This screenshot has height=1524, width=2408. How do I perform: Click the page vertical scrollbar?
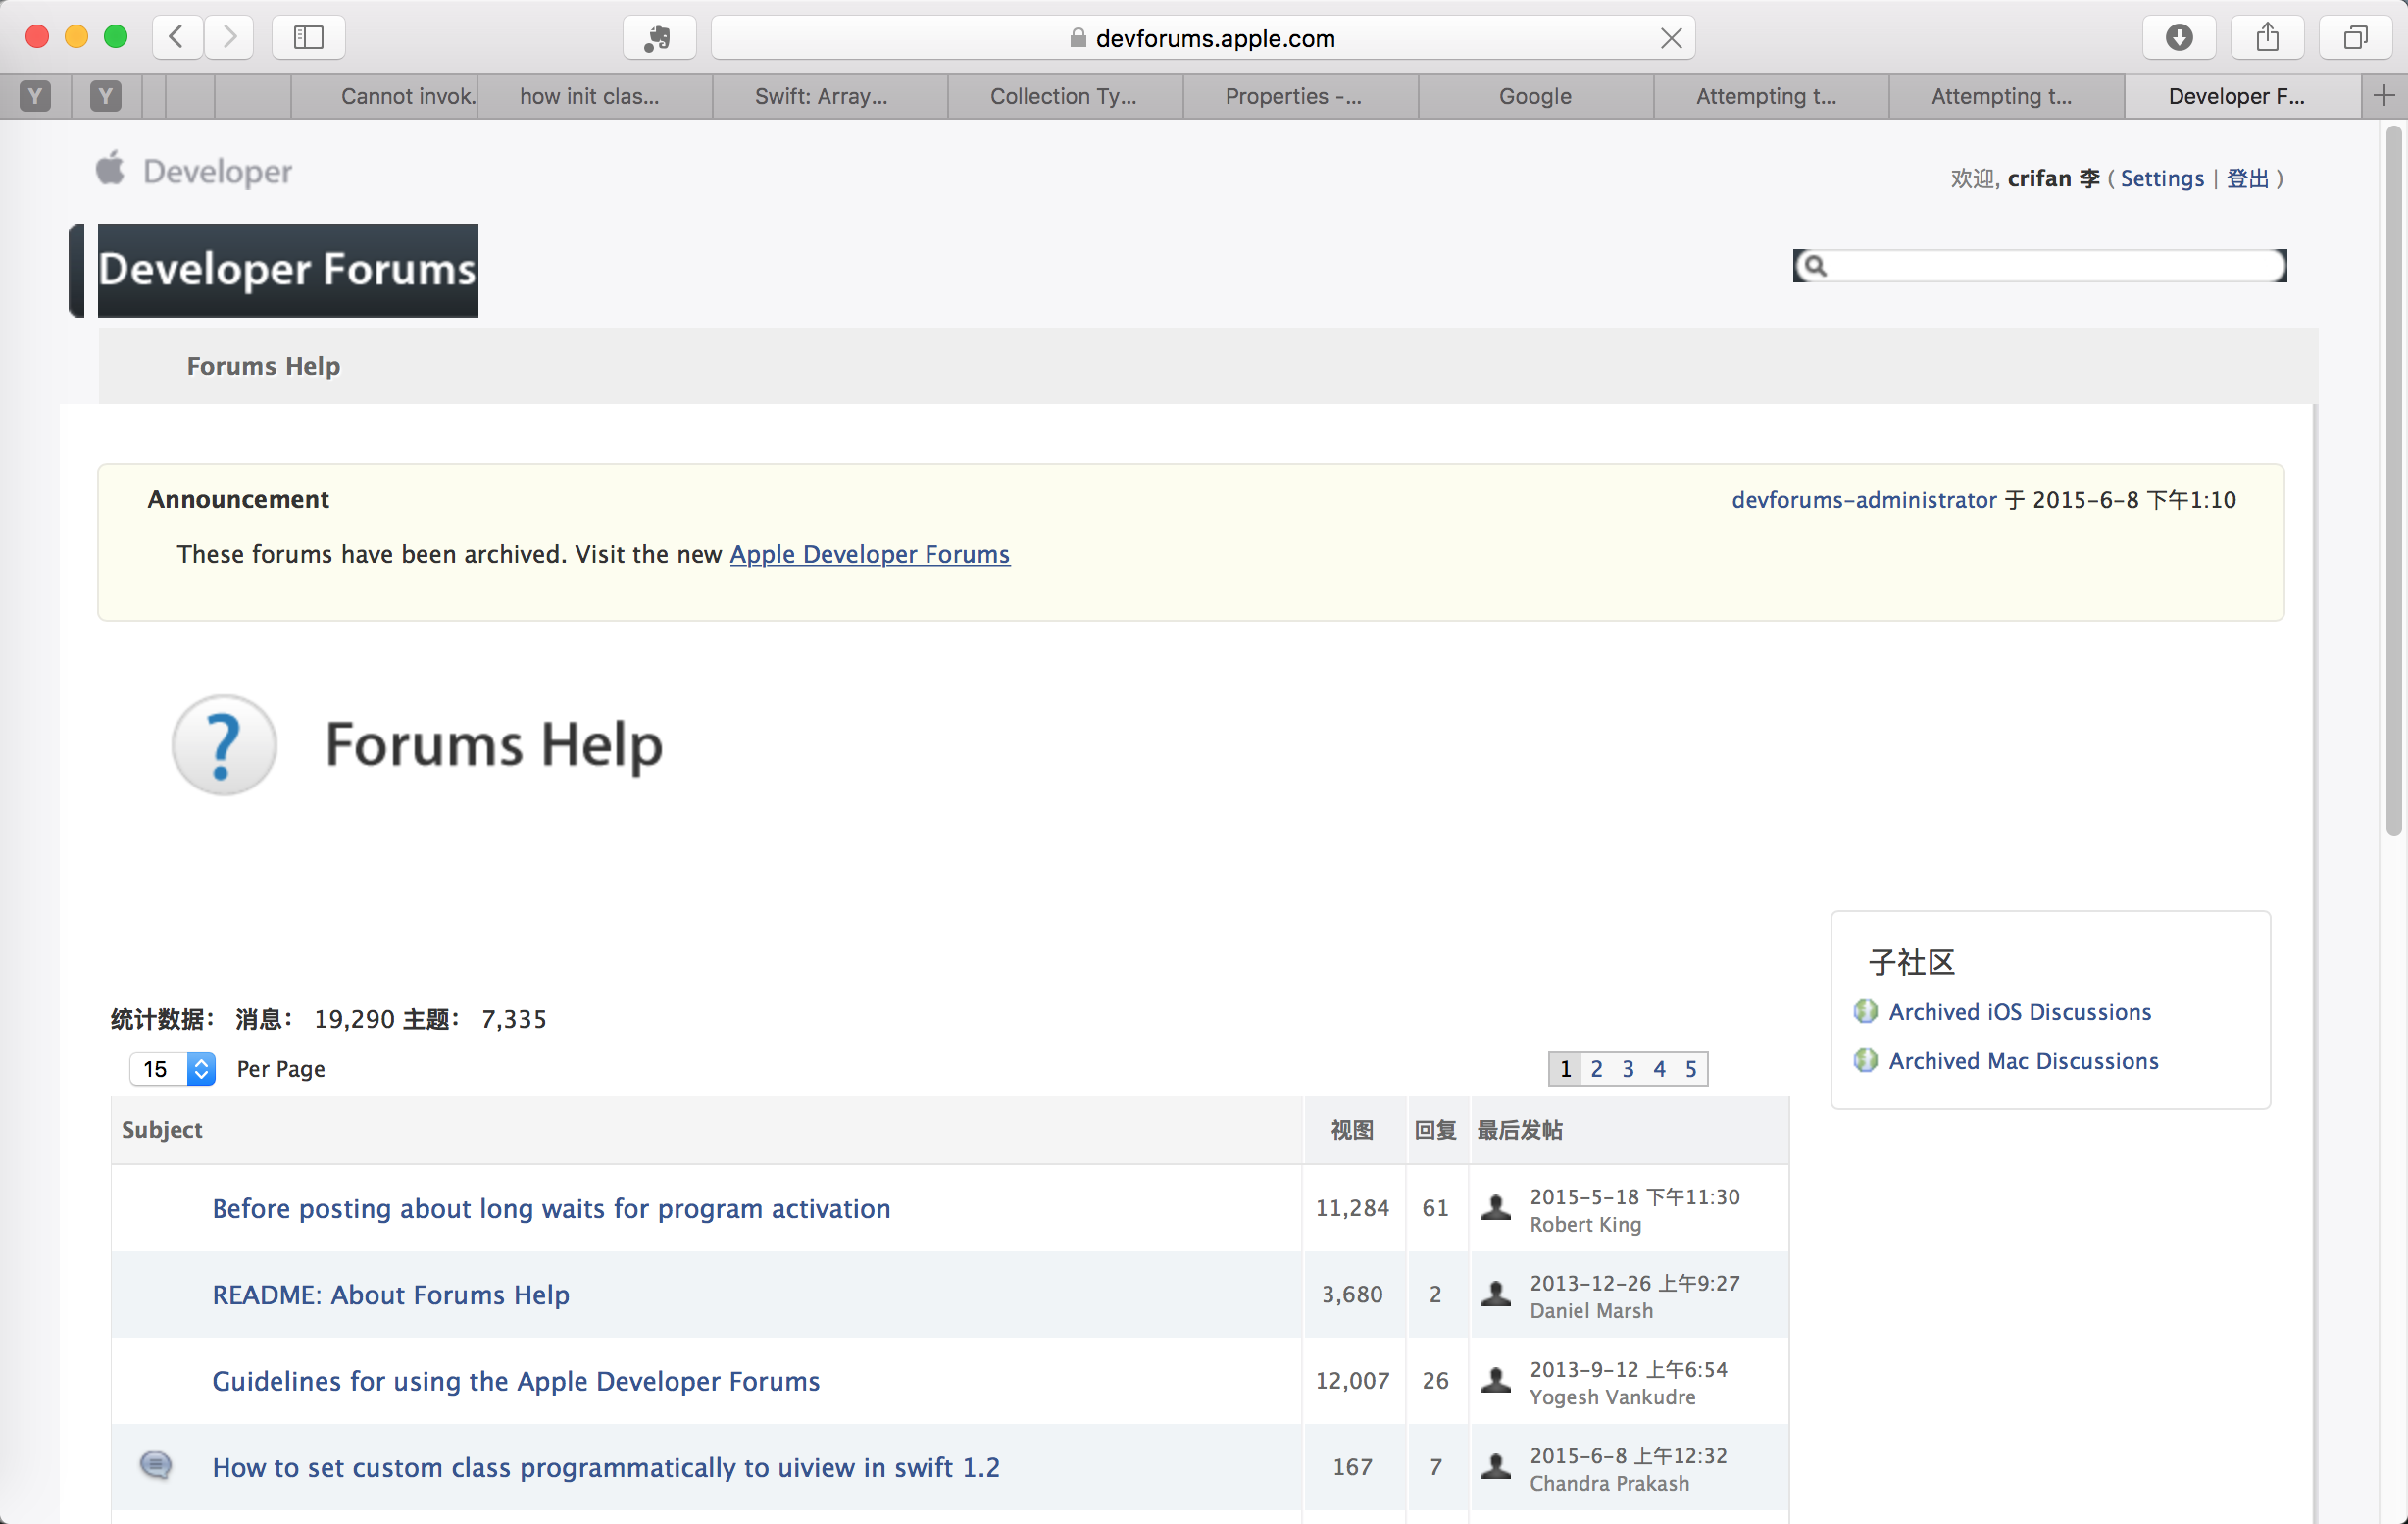pos(2393,480)
